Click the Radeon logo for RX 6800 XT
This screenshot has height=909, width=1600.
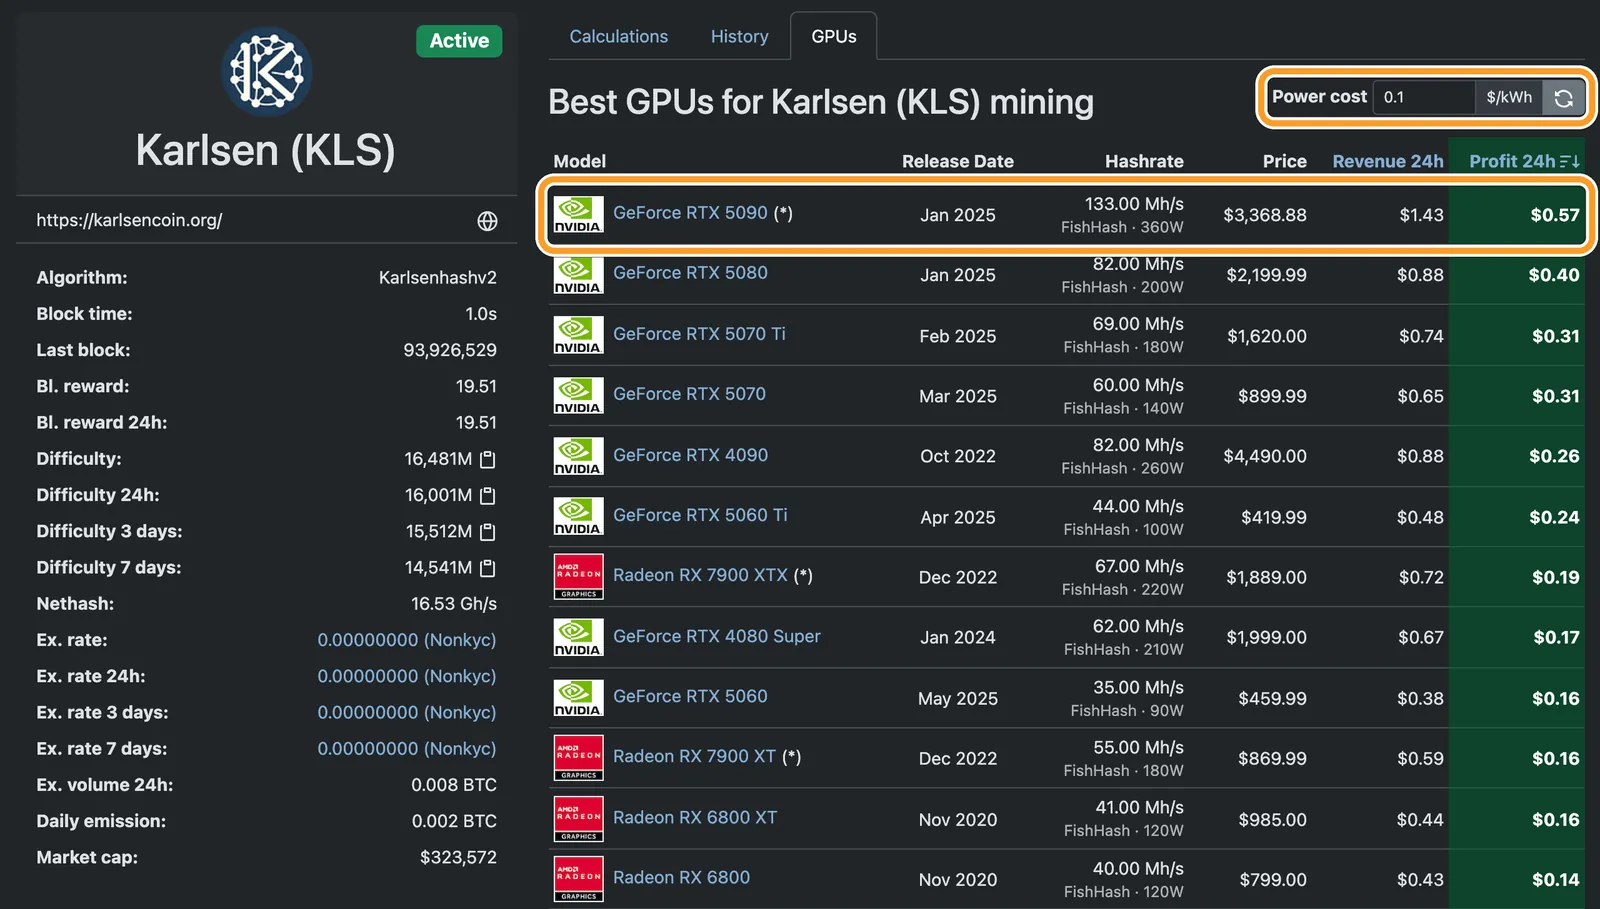click(x=578, y=819)
